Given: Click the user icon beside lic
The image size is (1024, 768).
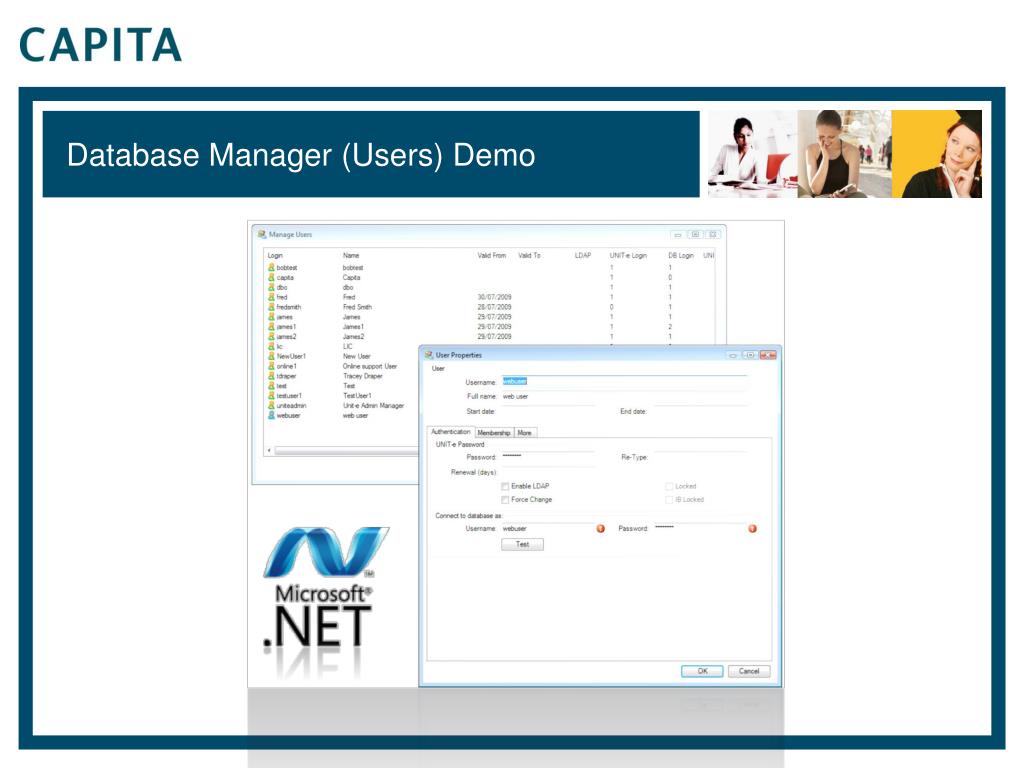Looking at the screenshot, I should point(271,346).
